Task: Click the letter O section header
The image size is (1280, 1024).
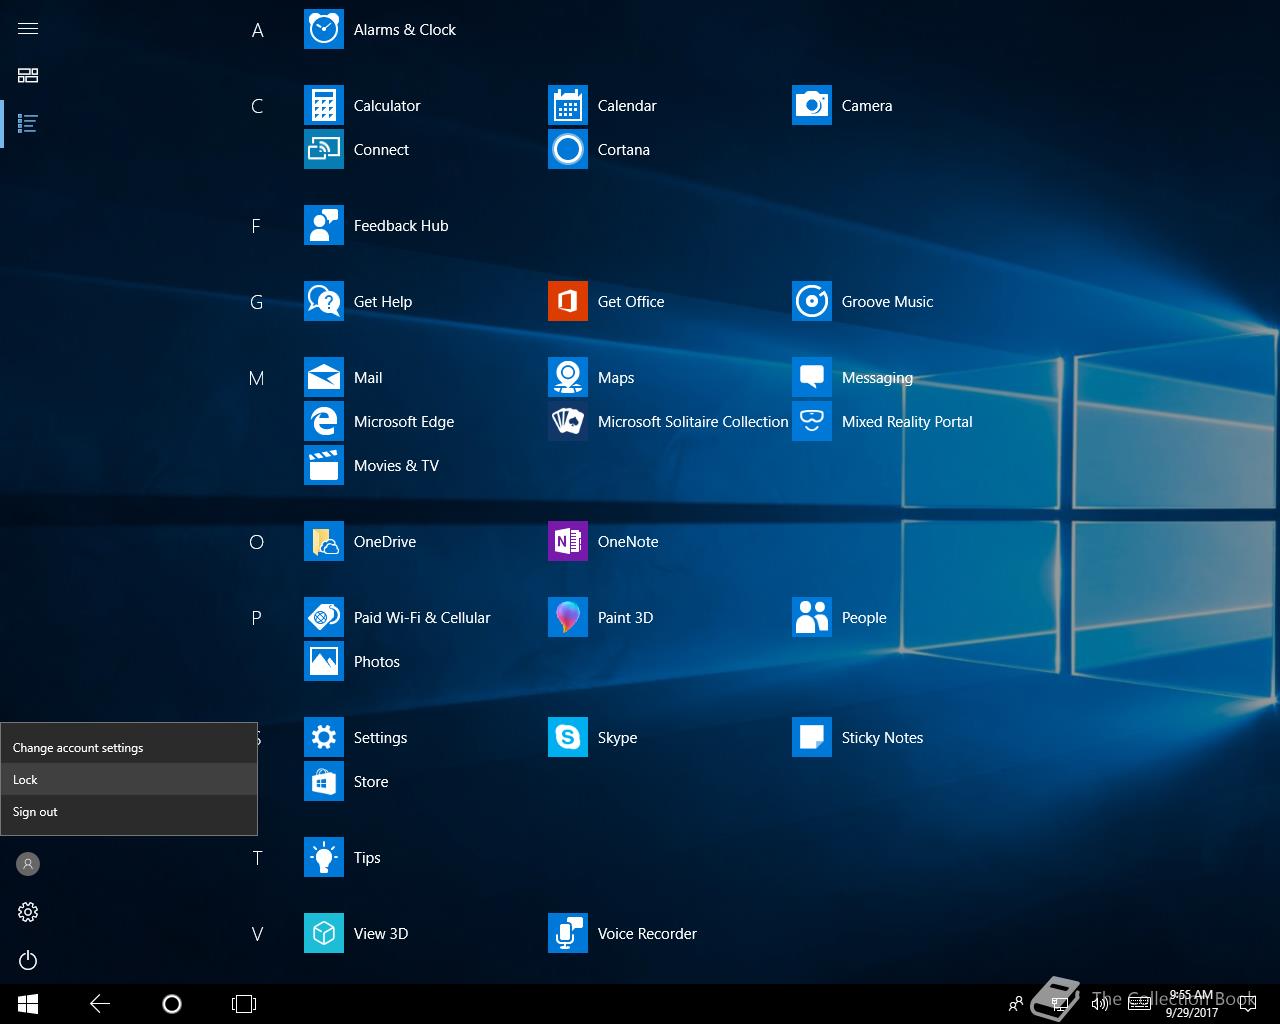Action: (x=256, y=542)
